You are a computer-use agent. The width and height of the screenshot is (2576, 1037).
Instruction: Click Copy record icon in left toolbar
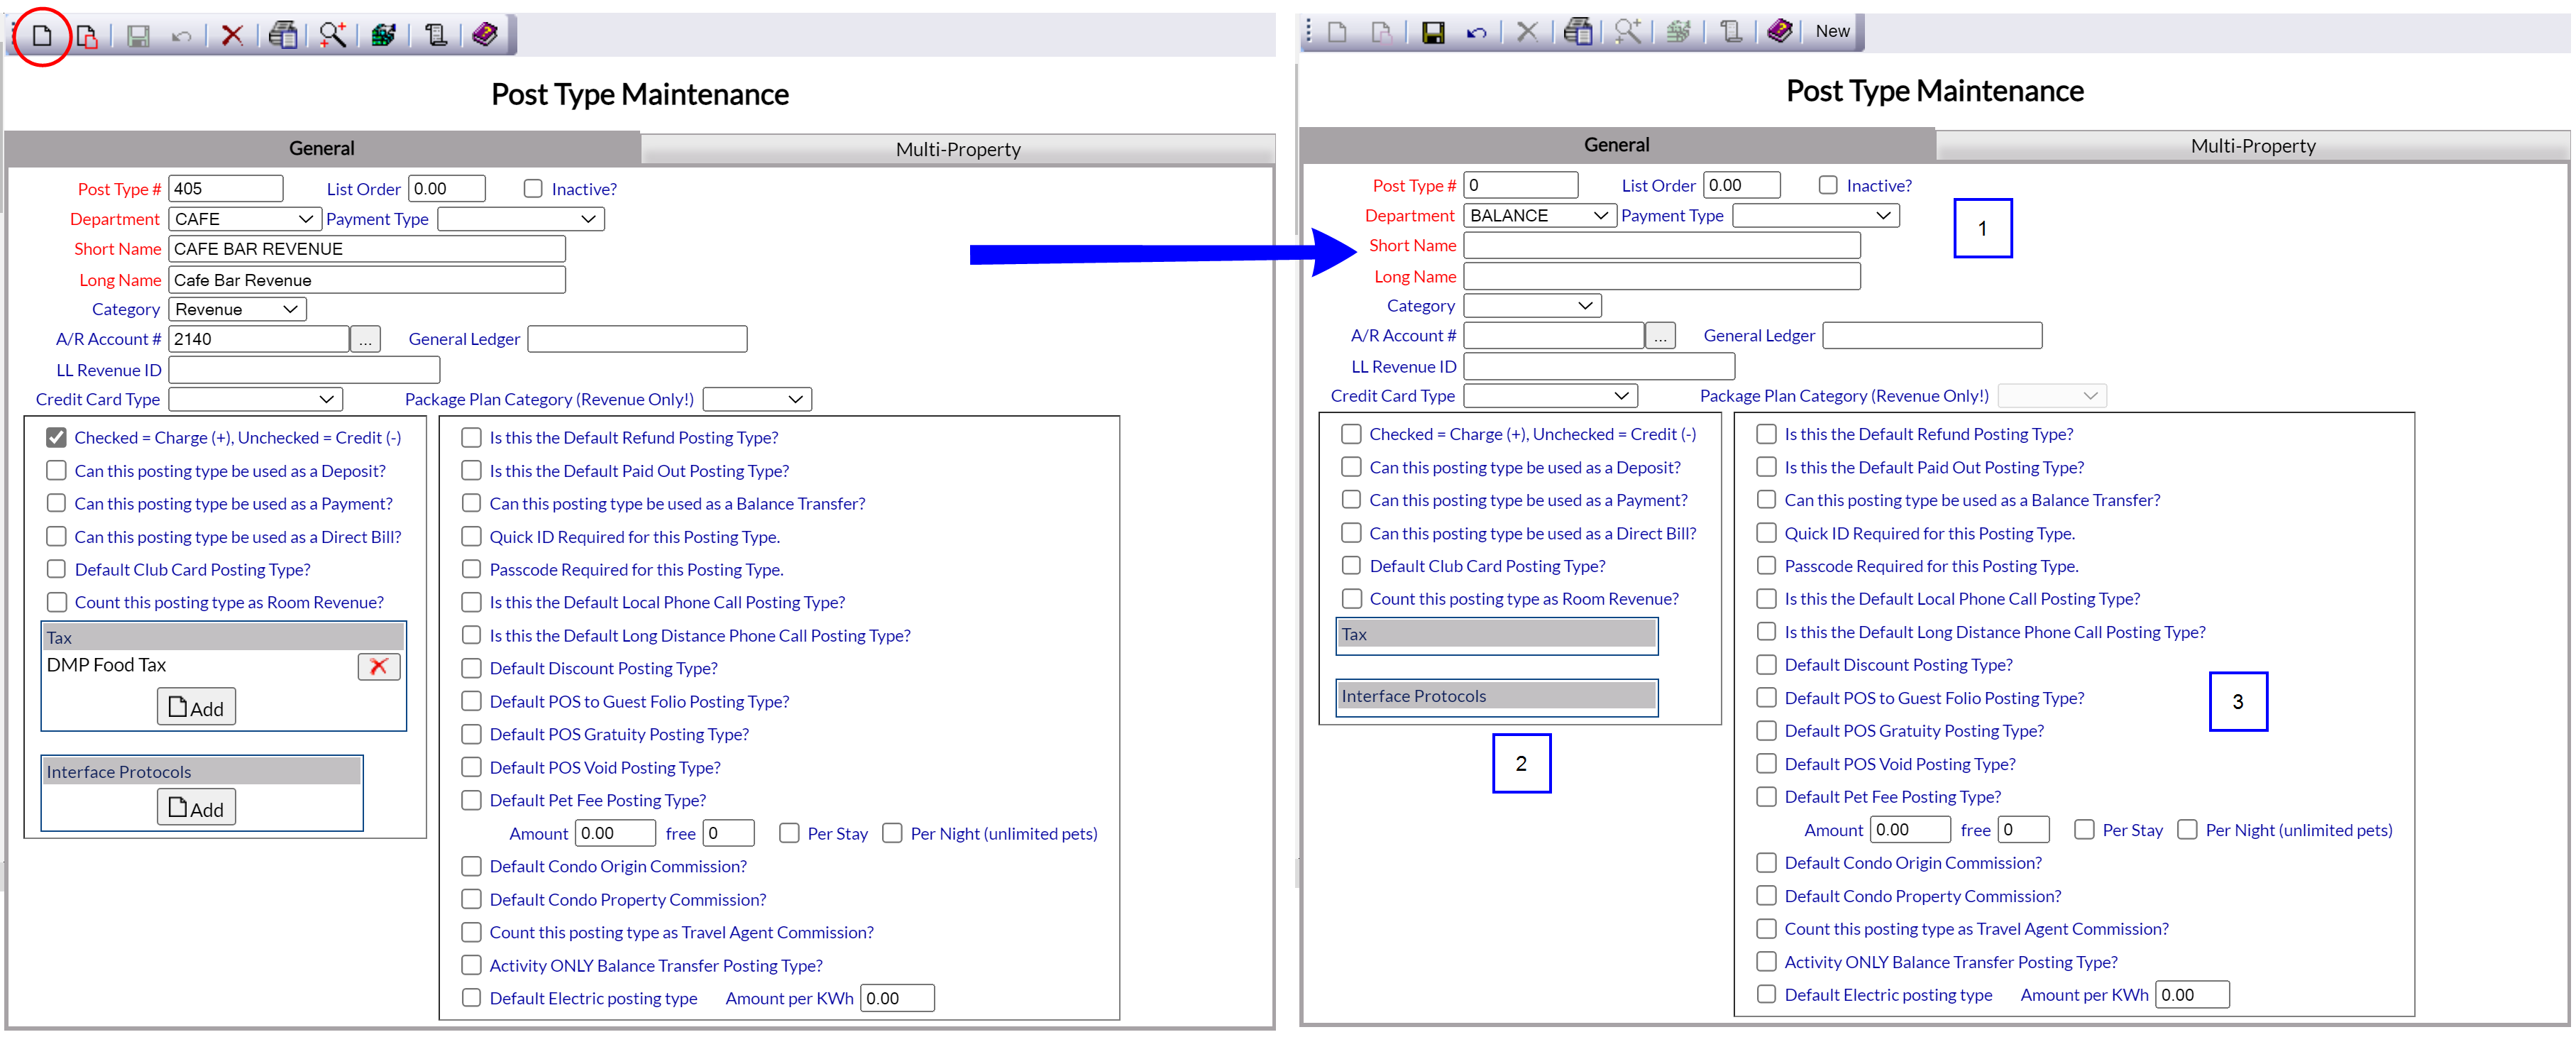(87, 36)
